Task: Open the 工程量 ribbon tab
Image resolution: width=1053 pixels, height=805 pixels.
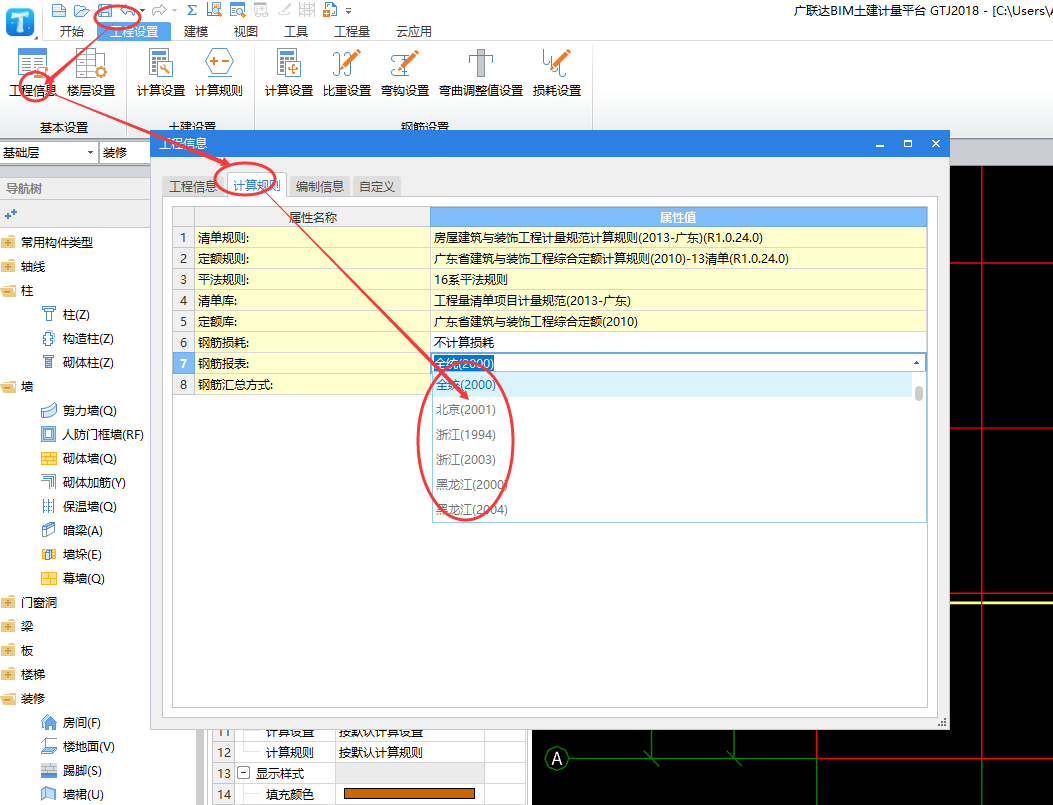Action: [352, 32]
